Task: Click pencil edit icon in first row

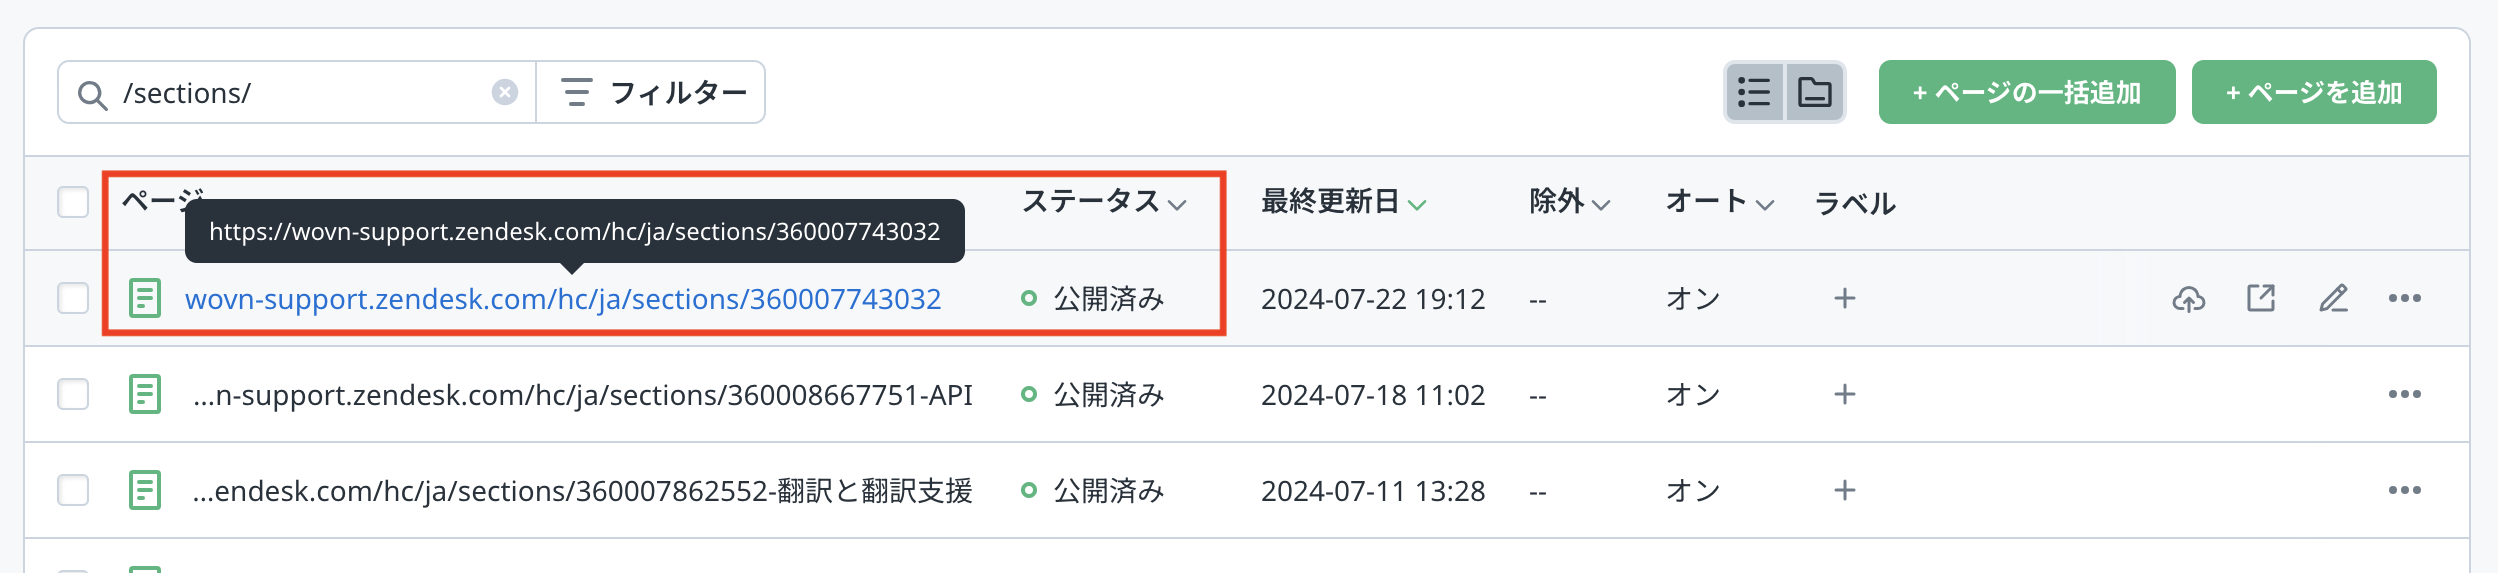Action: [x=2333, y=298]
